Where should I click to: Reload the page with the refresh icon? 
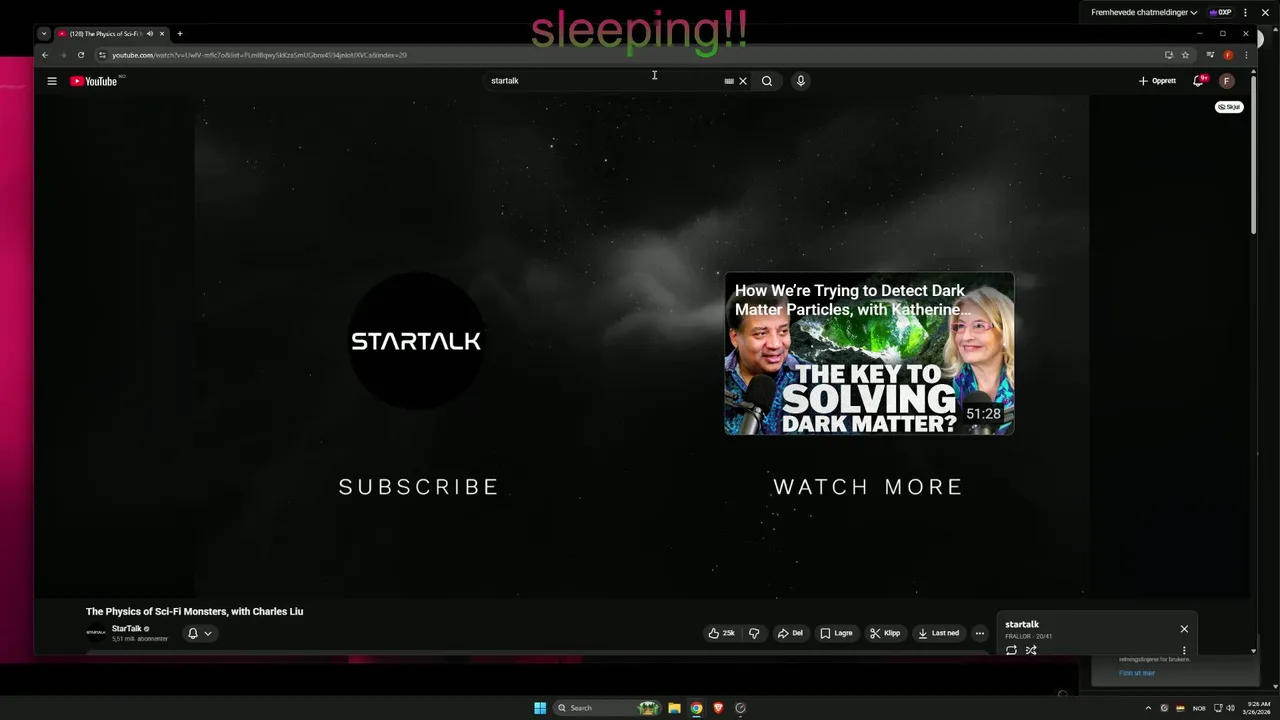click(x=81, y=55)
